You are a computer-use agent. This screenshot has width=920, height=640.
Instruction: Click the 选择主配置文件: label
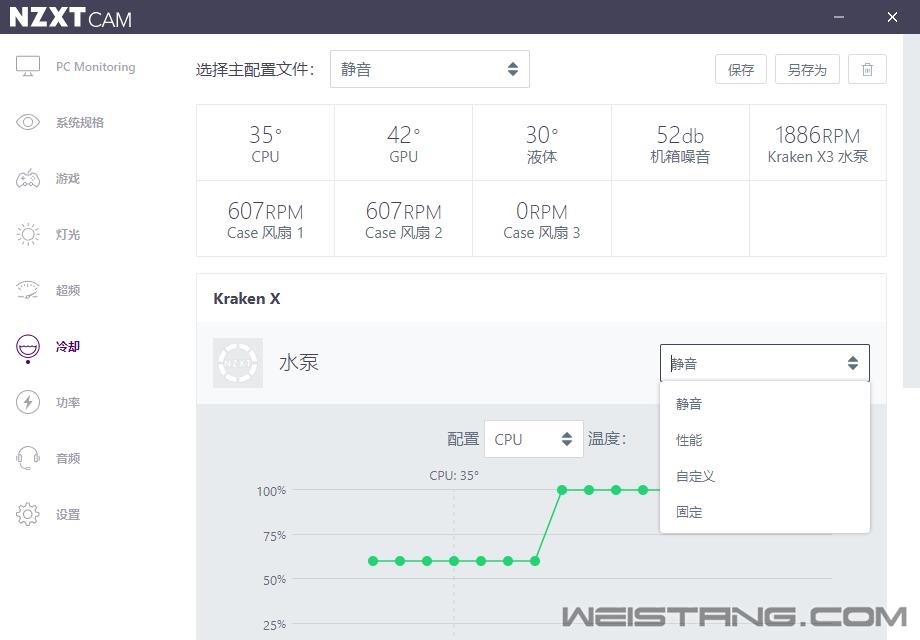pos(255,69)
